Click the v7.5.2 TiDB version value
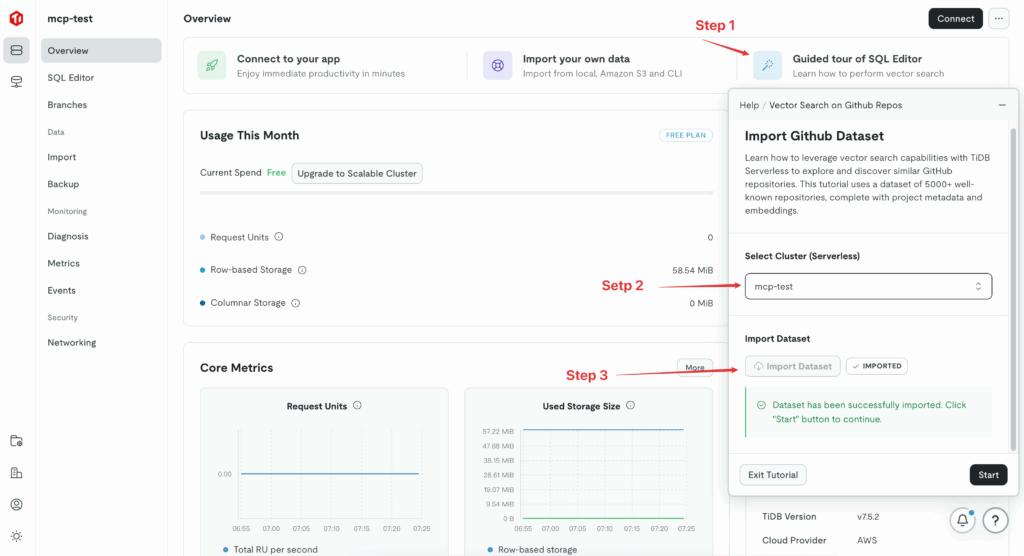 [x=868, y=516]
